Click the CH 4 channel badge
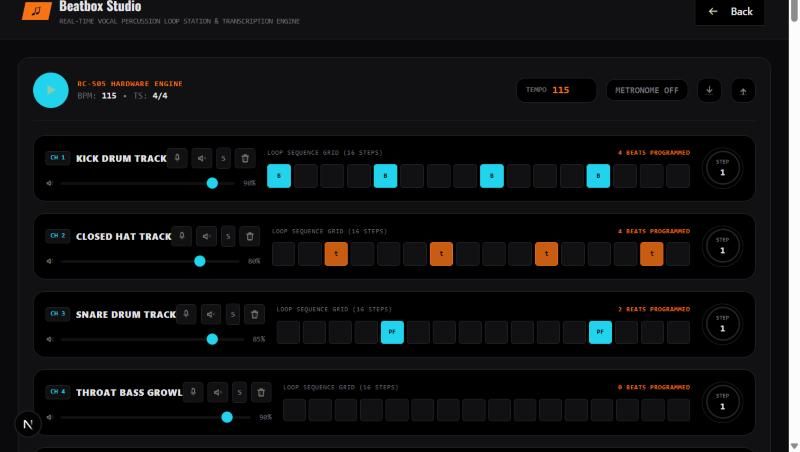 point(58,392)
